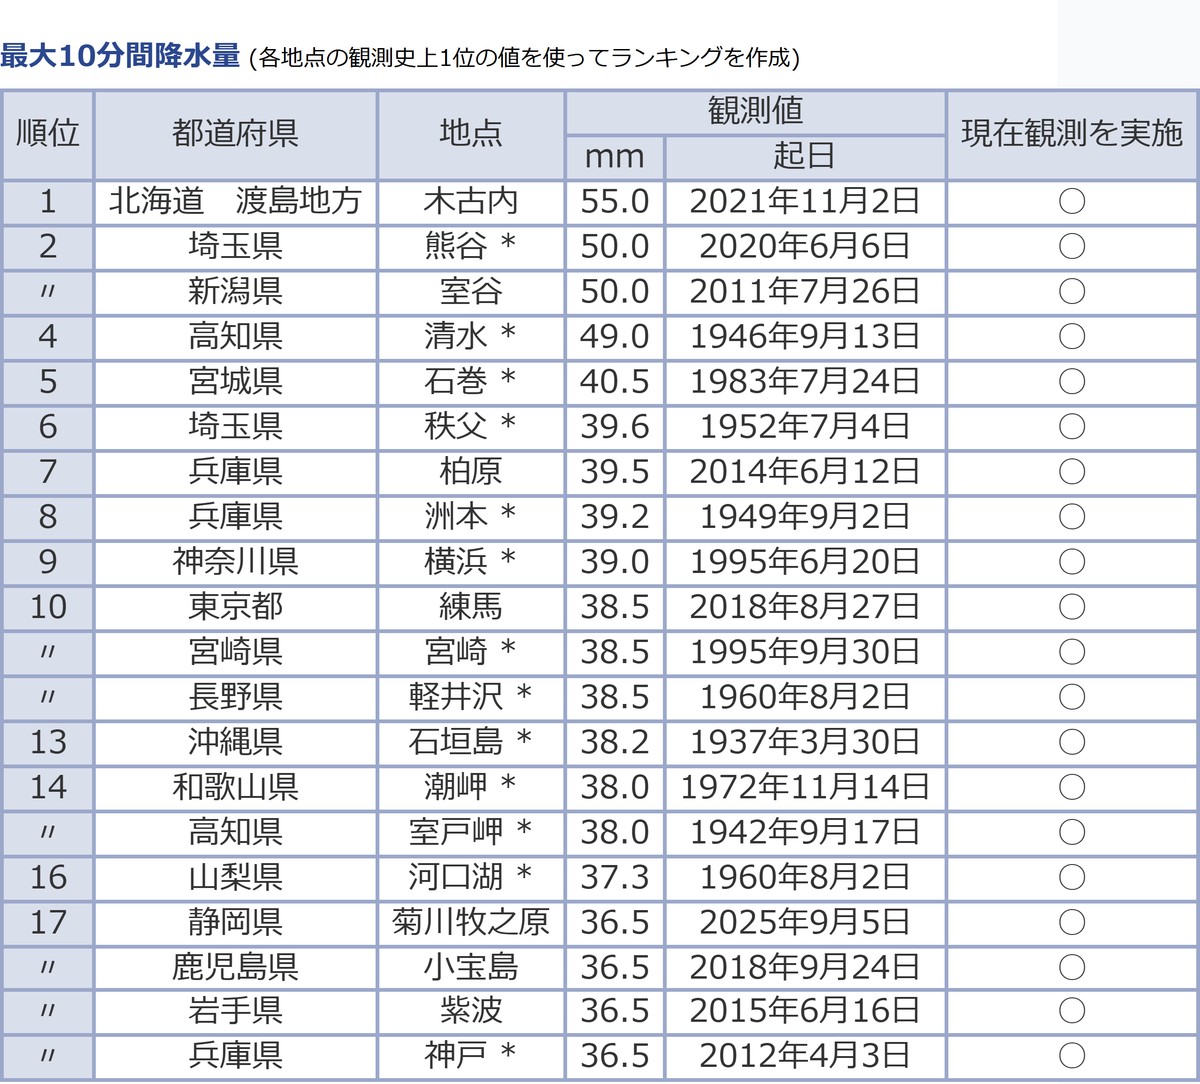Click the date 1995年6月20日

pyautogui.click(x=805, y=562)
